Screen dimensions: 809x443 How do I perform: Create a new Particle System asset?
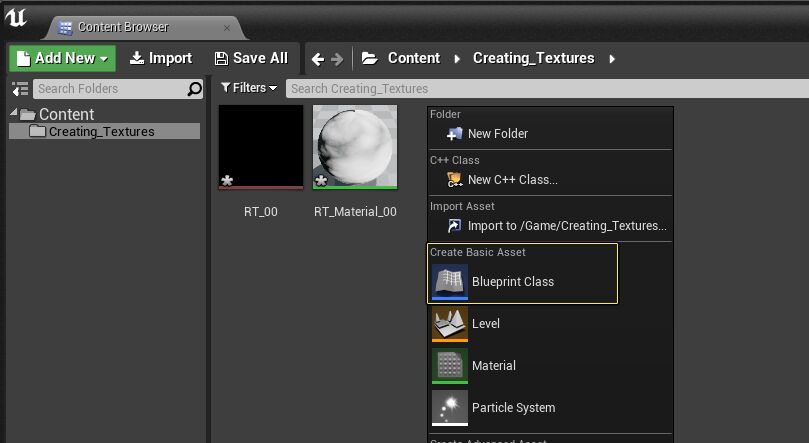point(550,408)
